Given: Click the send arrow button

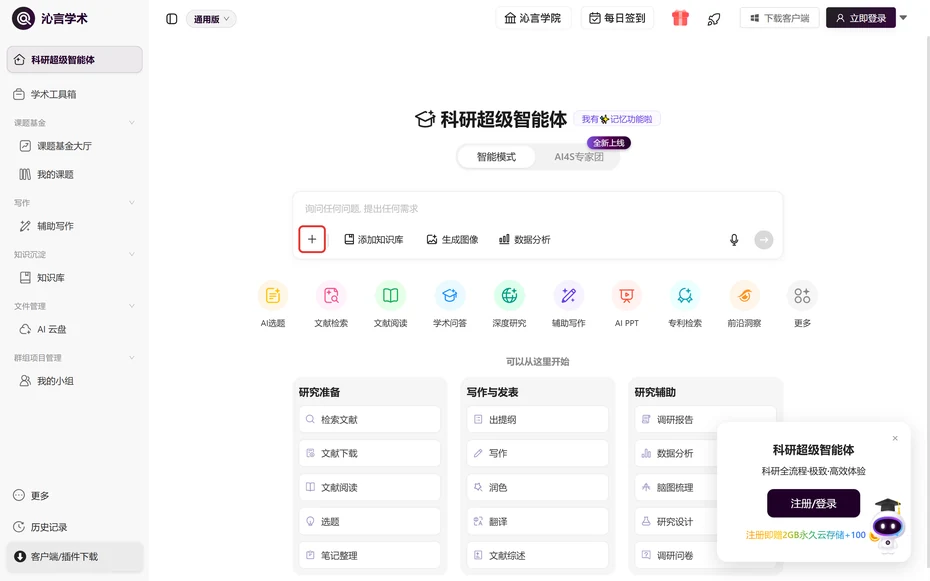Looking at the screenshot, I should (x=764, y=240).
